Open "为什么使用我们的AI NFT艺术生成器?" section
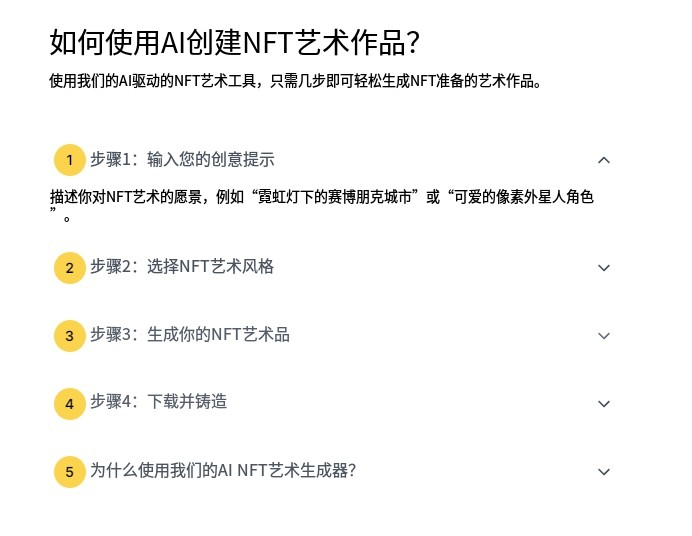This screenshot has height=536, width=692. (223, 470)
